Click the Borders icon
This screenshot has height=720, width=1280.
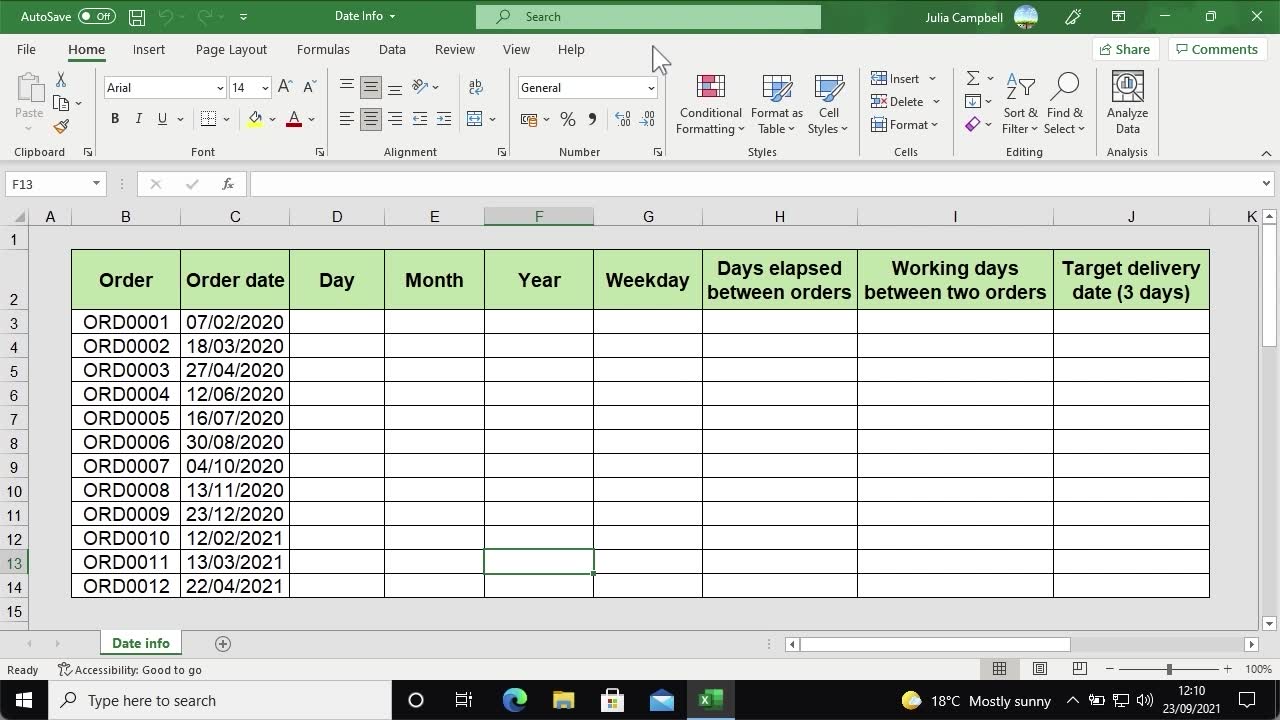pyautogui.click(x=208, y=119)
